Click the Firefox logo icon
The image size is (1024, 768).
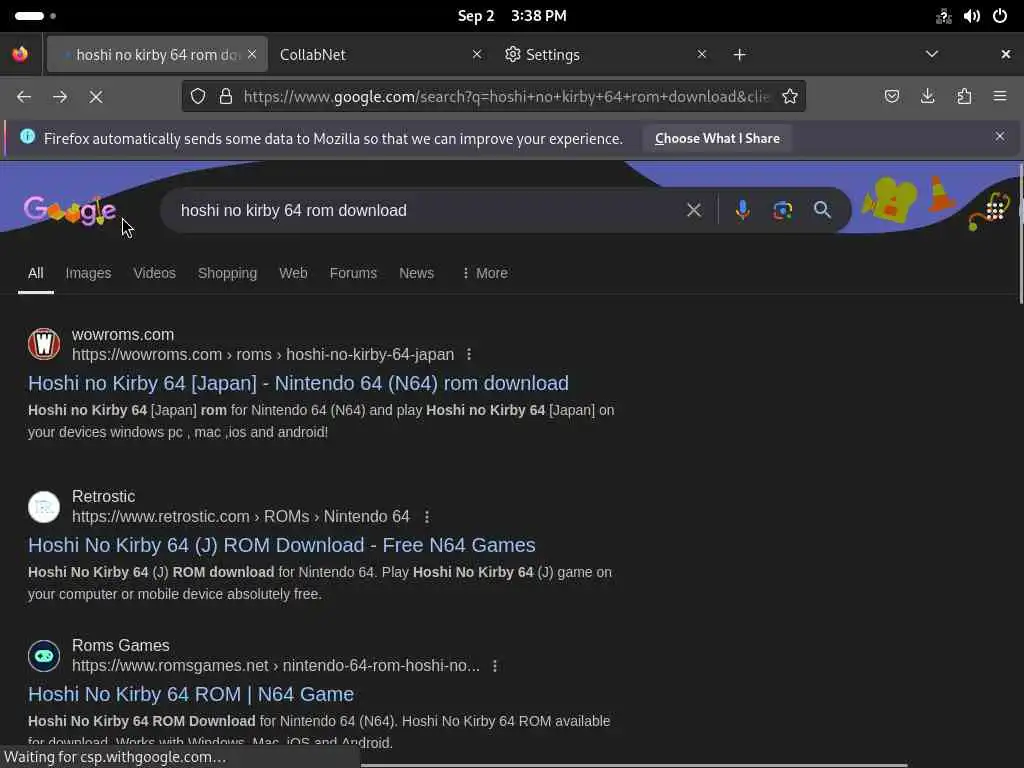pyautogui.click(x=20, y=54)
